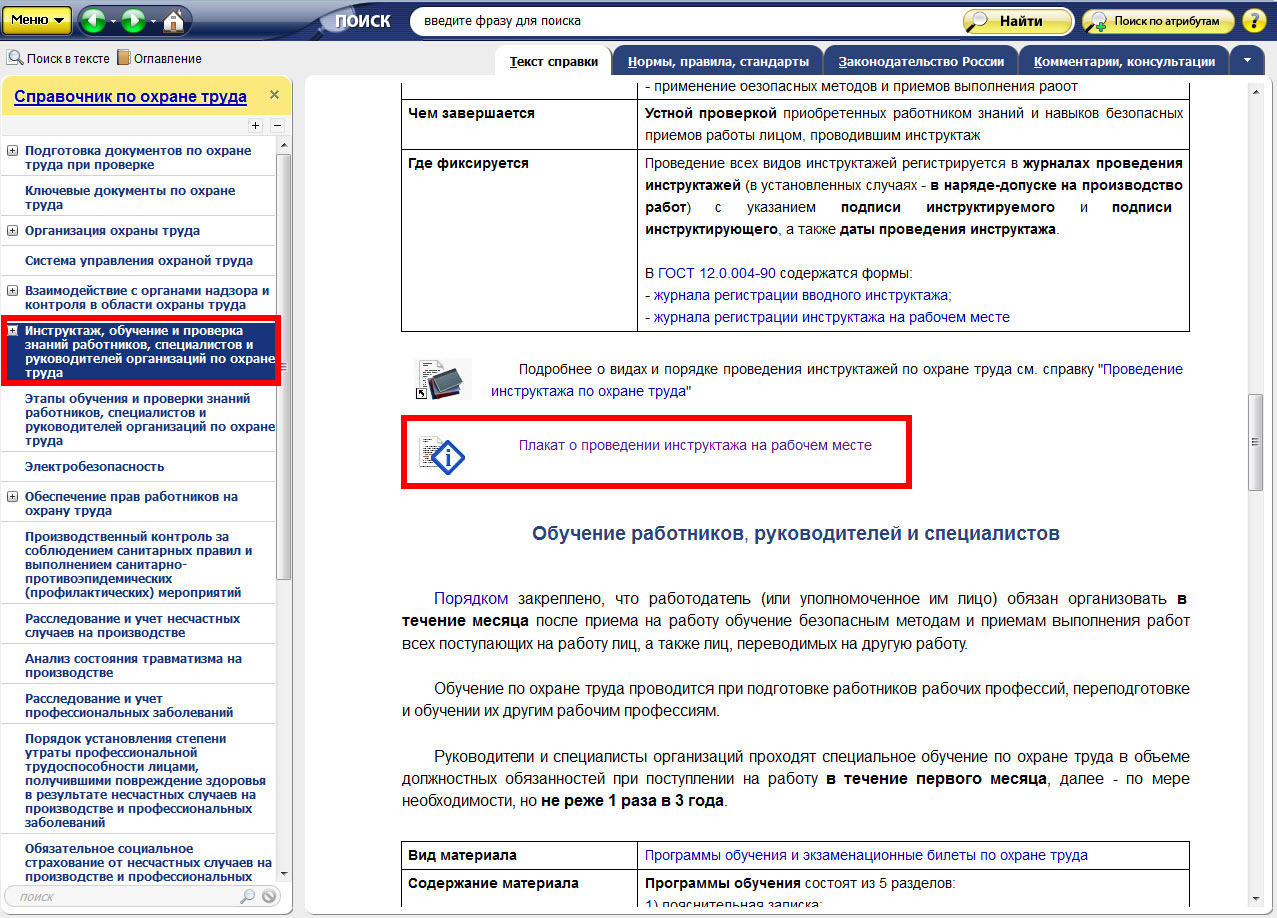Viewport: 1277px width, 918px height.
Task: Close the 'Справочник по охране труда' panel
Action: pos(274,95)
